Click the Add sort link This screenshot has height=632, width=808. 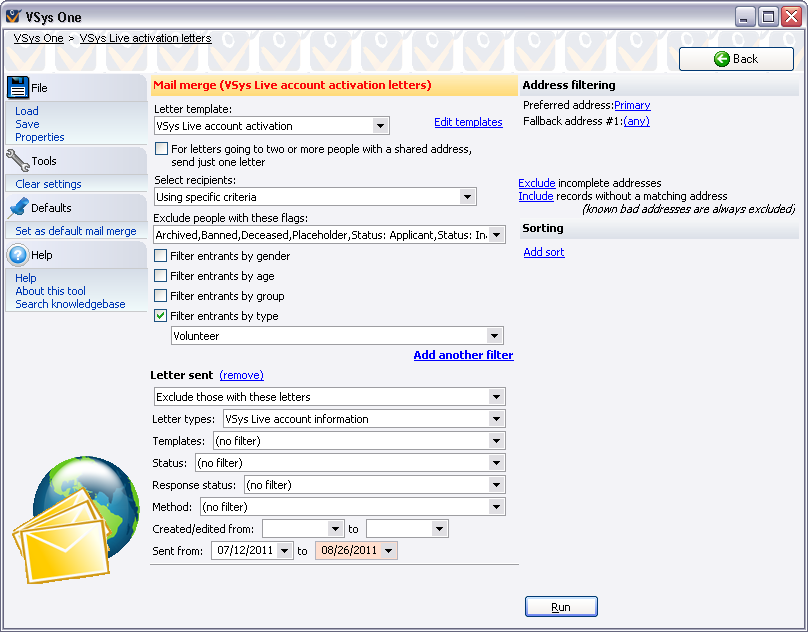point(544,252)
